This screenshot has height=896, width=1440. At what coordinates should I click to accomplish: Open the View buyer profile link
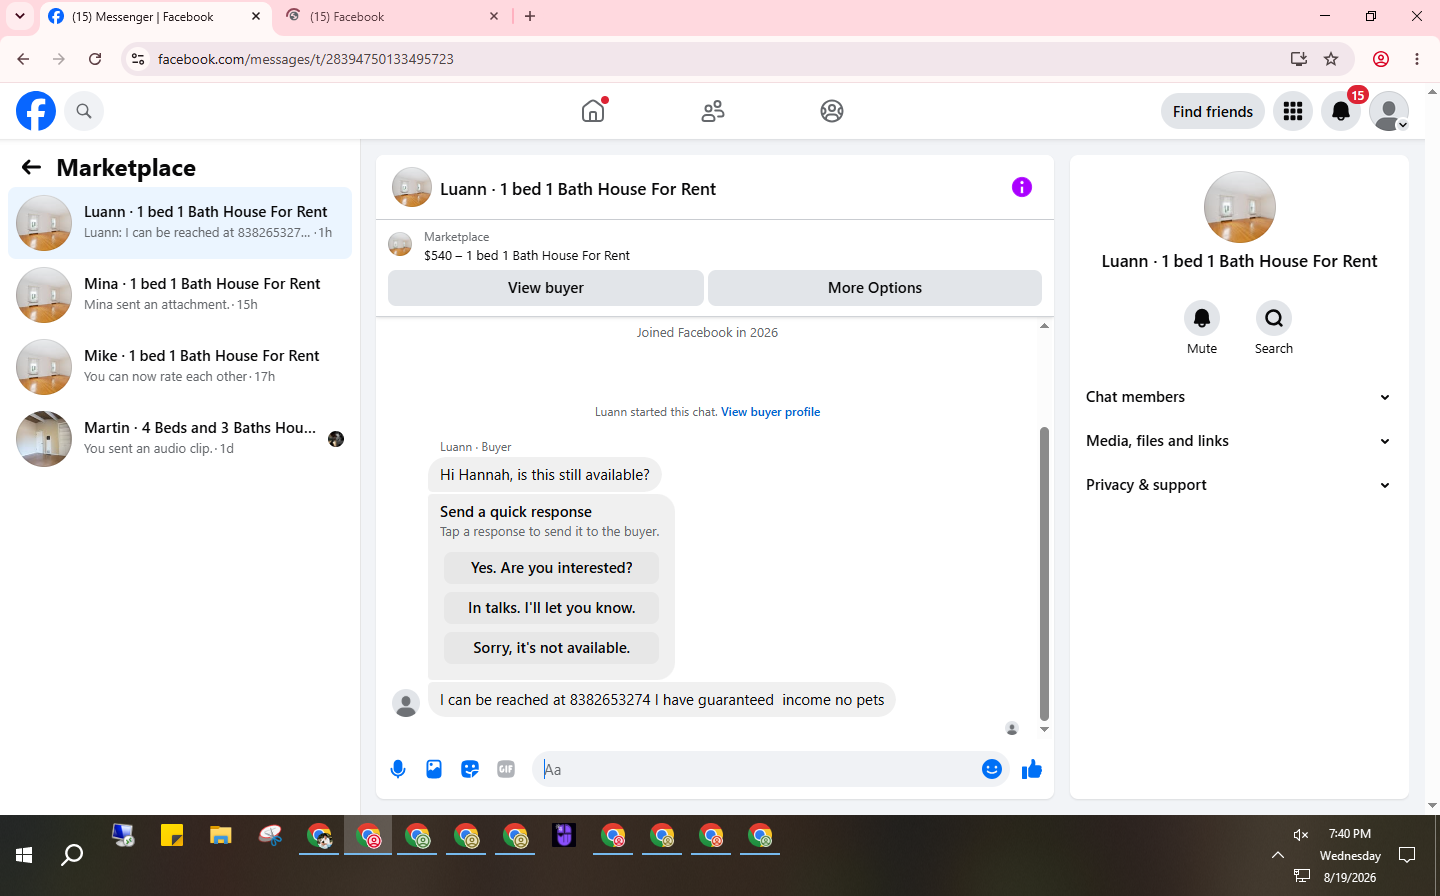click(x=771, y=412)
